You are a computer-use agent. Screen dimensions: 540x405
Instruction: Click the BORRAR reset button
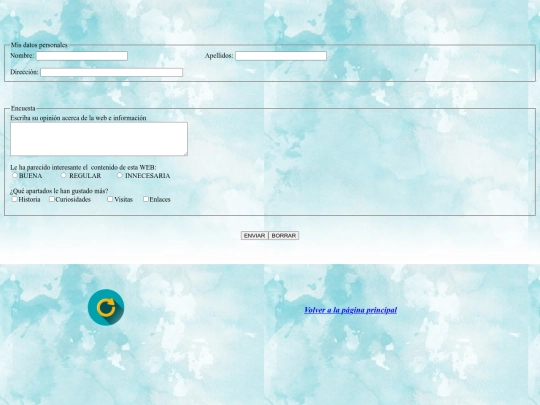pyautogui.click(x=283, y=236)
